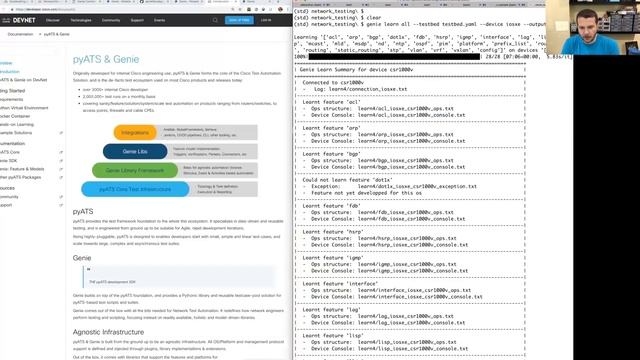Open Sample Solutions sidebar link
Image resolution: width=640 pixels, height=360 pixels.
(16, 133)
